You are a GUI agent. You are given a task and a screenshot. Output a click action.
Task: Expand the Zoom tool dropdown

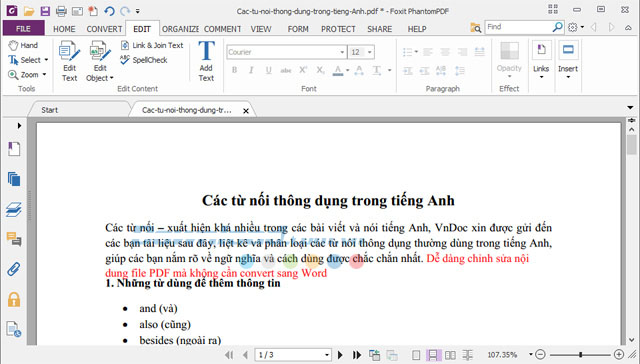point(44,75)
